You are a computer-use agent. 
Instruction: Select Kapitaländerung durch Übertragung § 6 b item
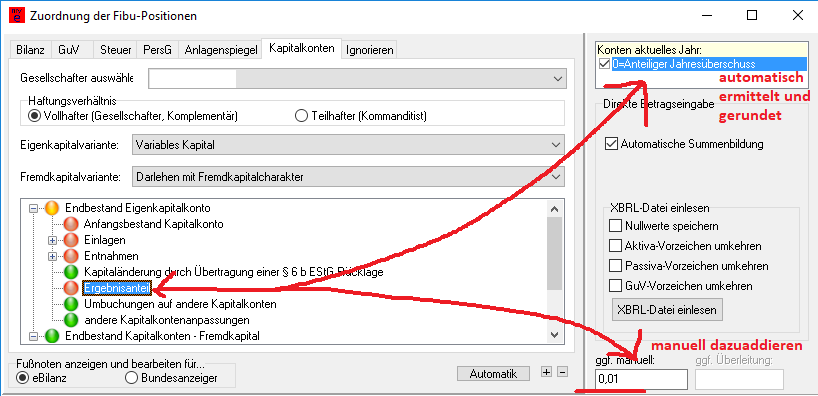(x=234, y=272)
